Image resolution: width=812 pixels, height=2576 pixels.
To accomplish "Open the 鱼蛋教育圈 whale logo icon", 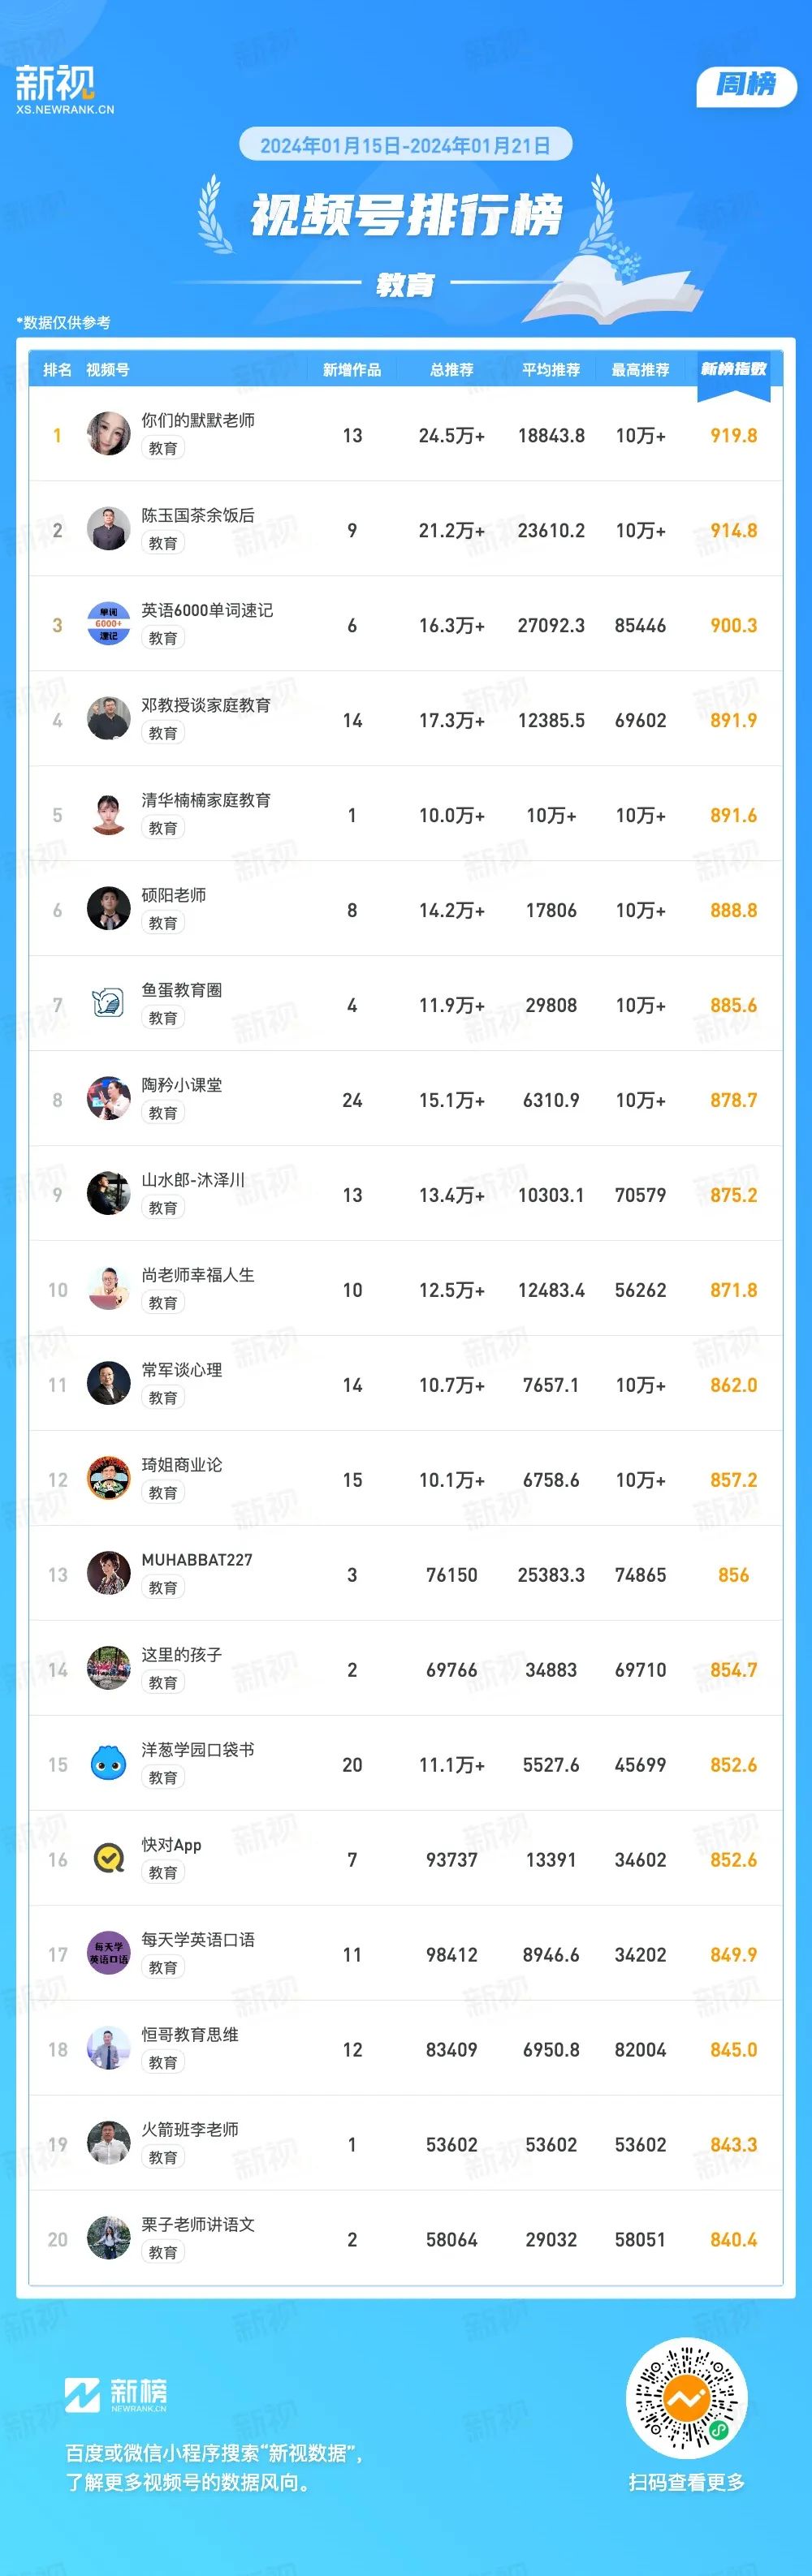I will coord(108,1003).
